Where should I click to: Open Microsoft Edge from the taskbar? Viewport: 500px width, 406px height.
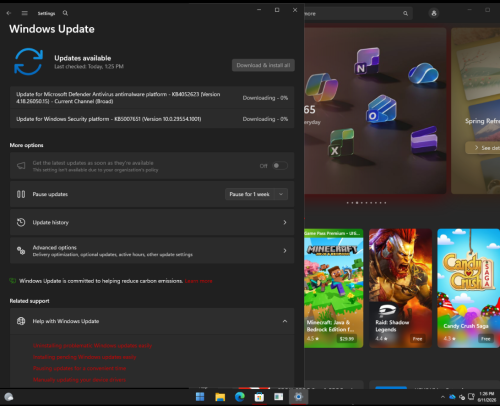(x=240, y=397)
